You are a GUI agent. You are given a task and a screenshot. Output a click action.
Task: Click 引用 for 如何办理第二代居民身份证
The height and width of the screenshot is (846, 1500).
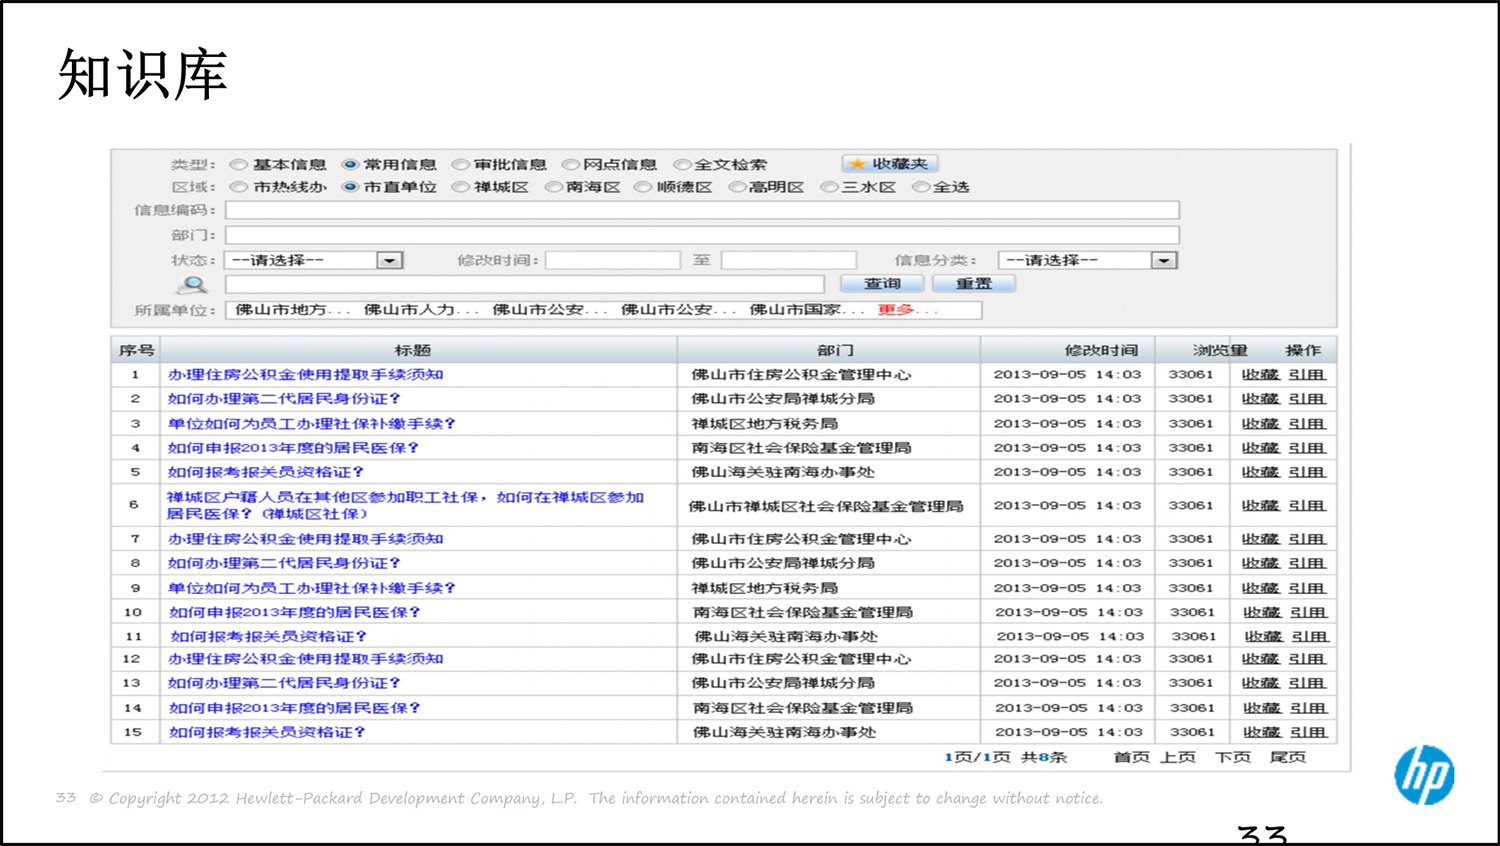[1306, 398]
